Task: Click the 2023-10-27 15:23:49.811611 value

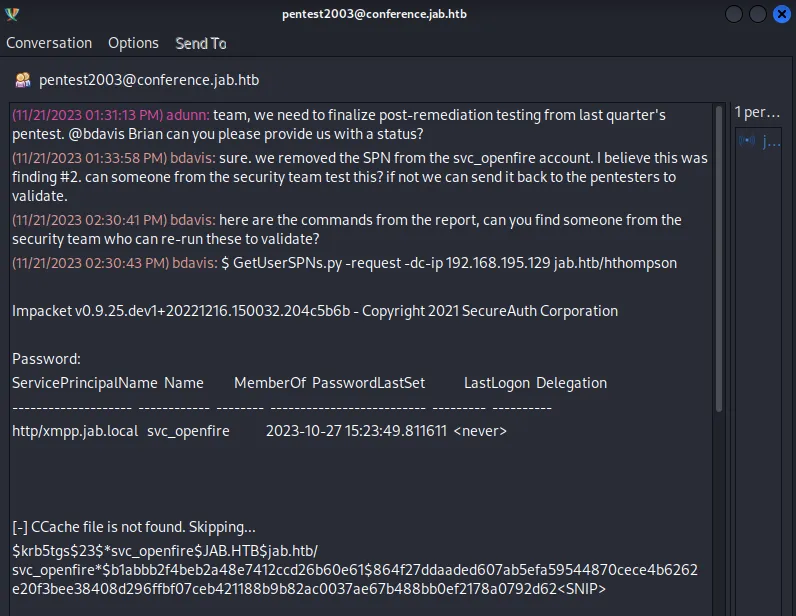Action: (356, 431)
